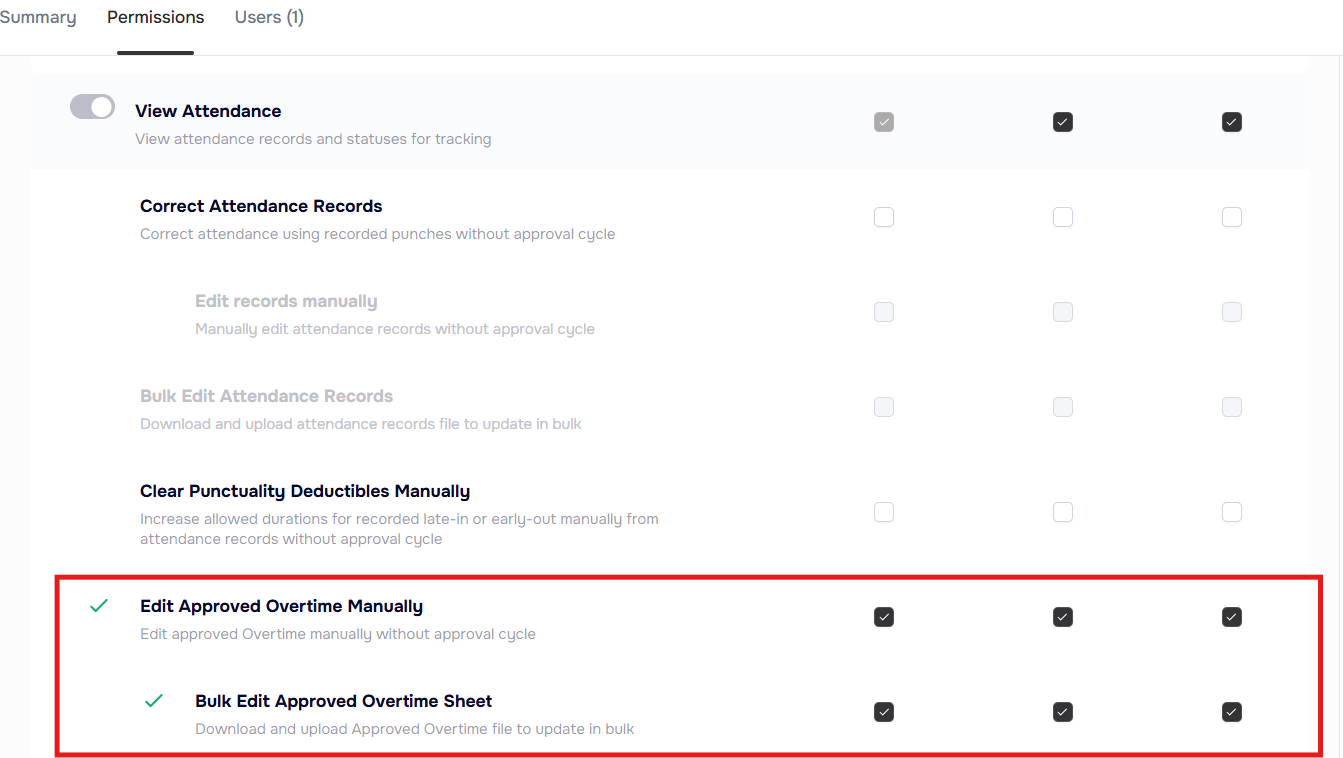Switch to the Users (1) tab
Screen dimensions: 1343x758
tap(269, 17)
